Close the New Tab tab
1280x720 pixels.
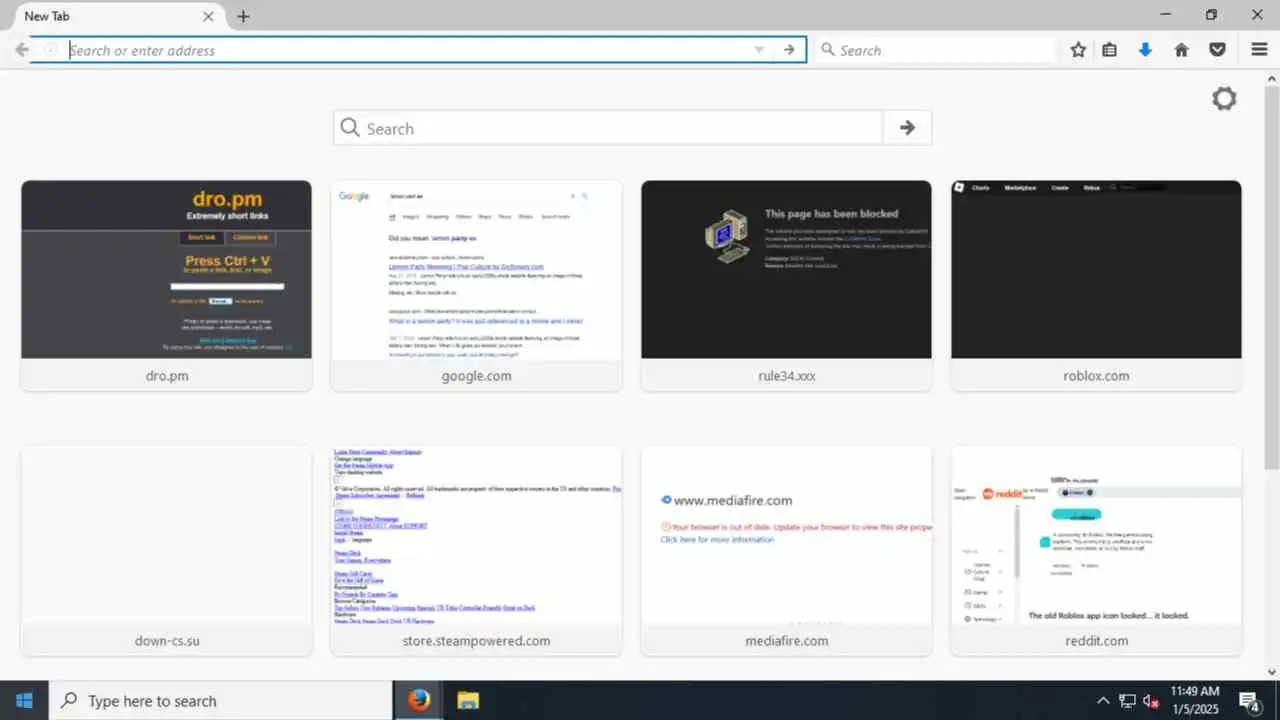pos(208,16)
